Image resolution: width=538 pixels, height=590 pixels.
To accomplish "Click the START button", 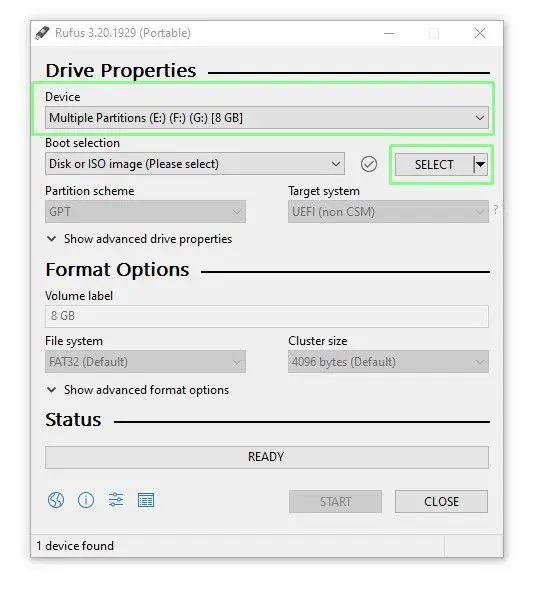I will [335, 501].
